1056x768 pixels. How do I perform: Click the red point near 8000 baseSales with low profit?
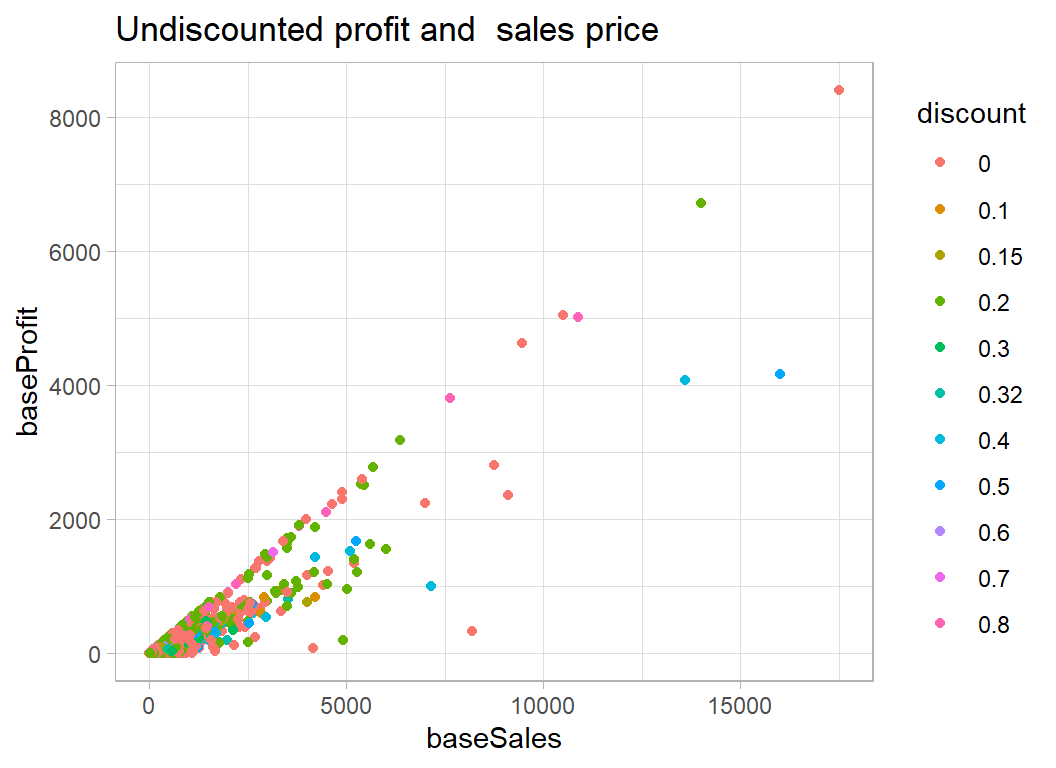pyautogui.click(x=472, y=631)
